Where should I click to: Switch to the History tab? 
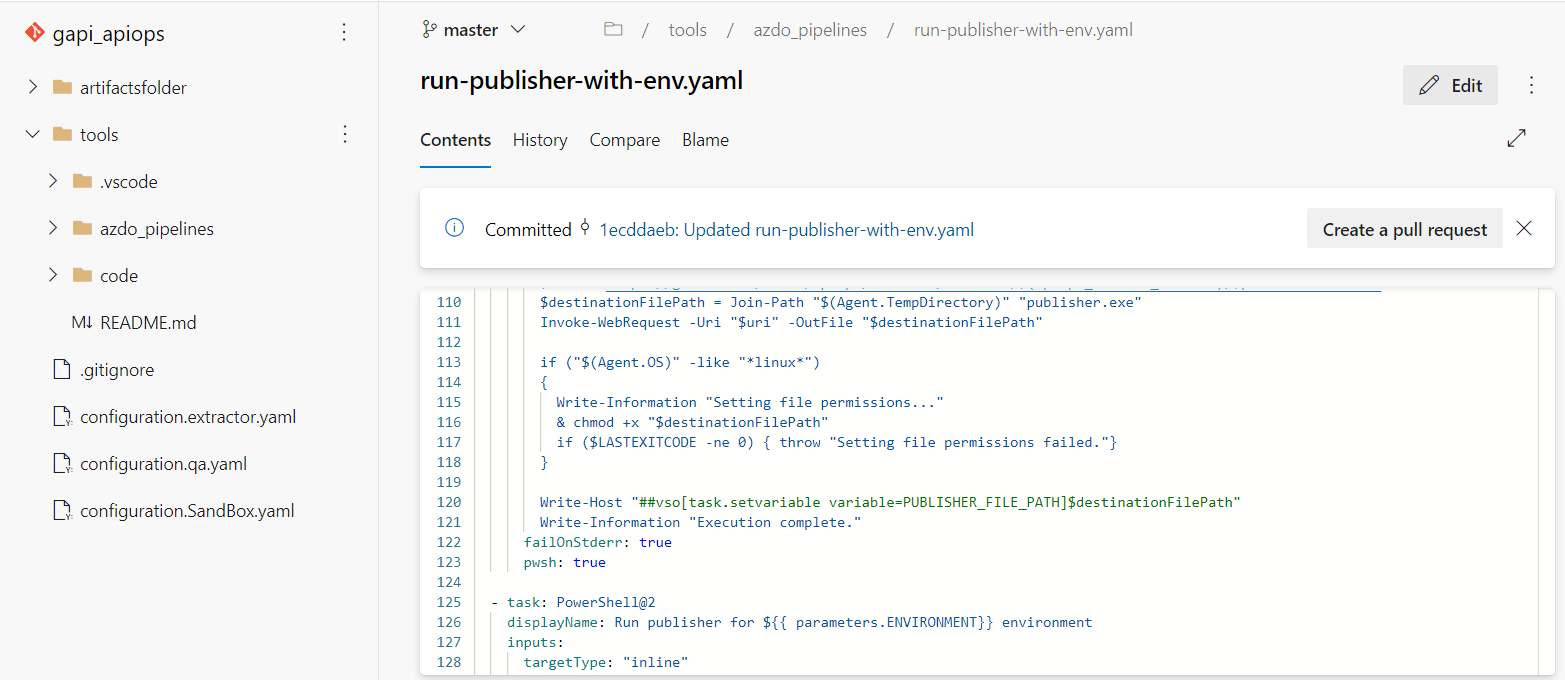(x=539, y=140)
